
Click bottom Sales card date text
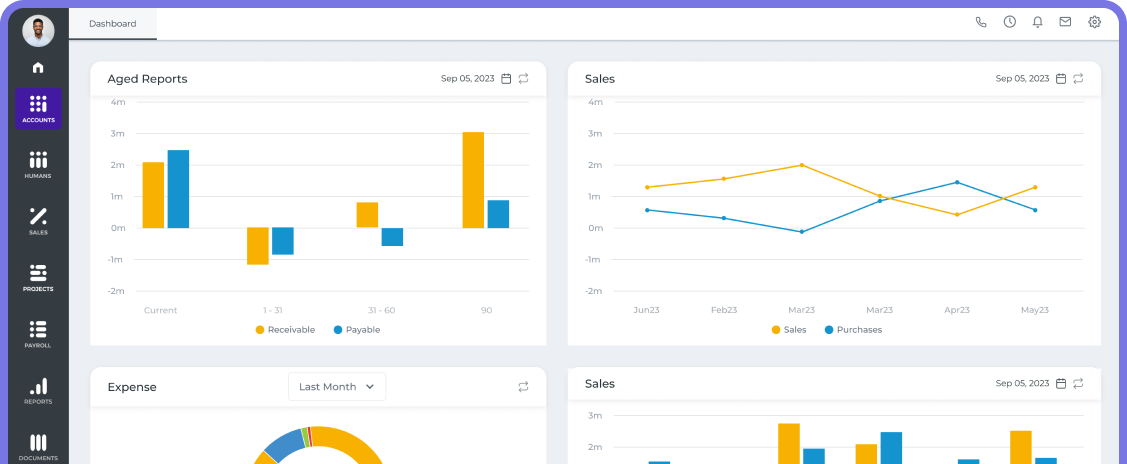pos(1022,384)
